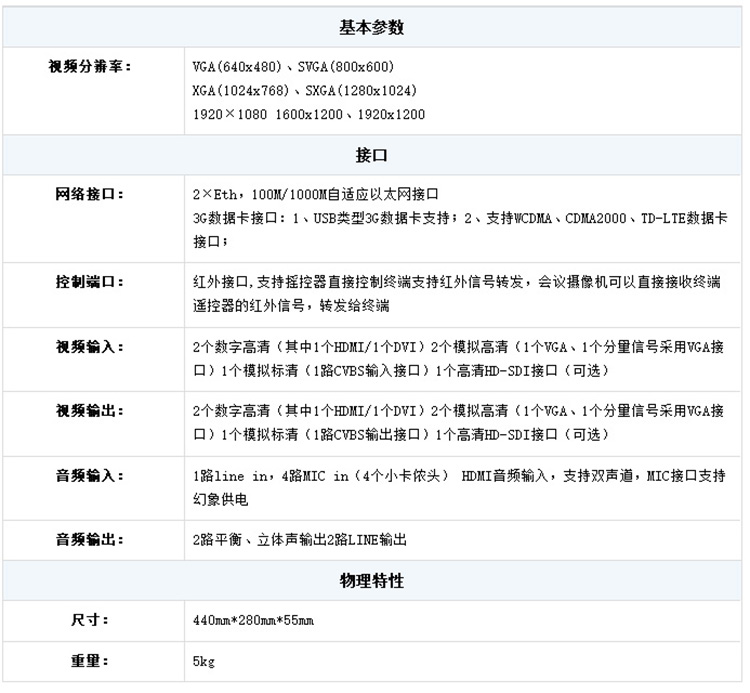Select the 网络接口 row label
Screen dimensions: 750x693
tap(90, 194)
